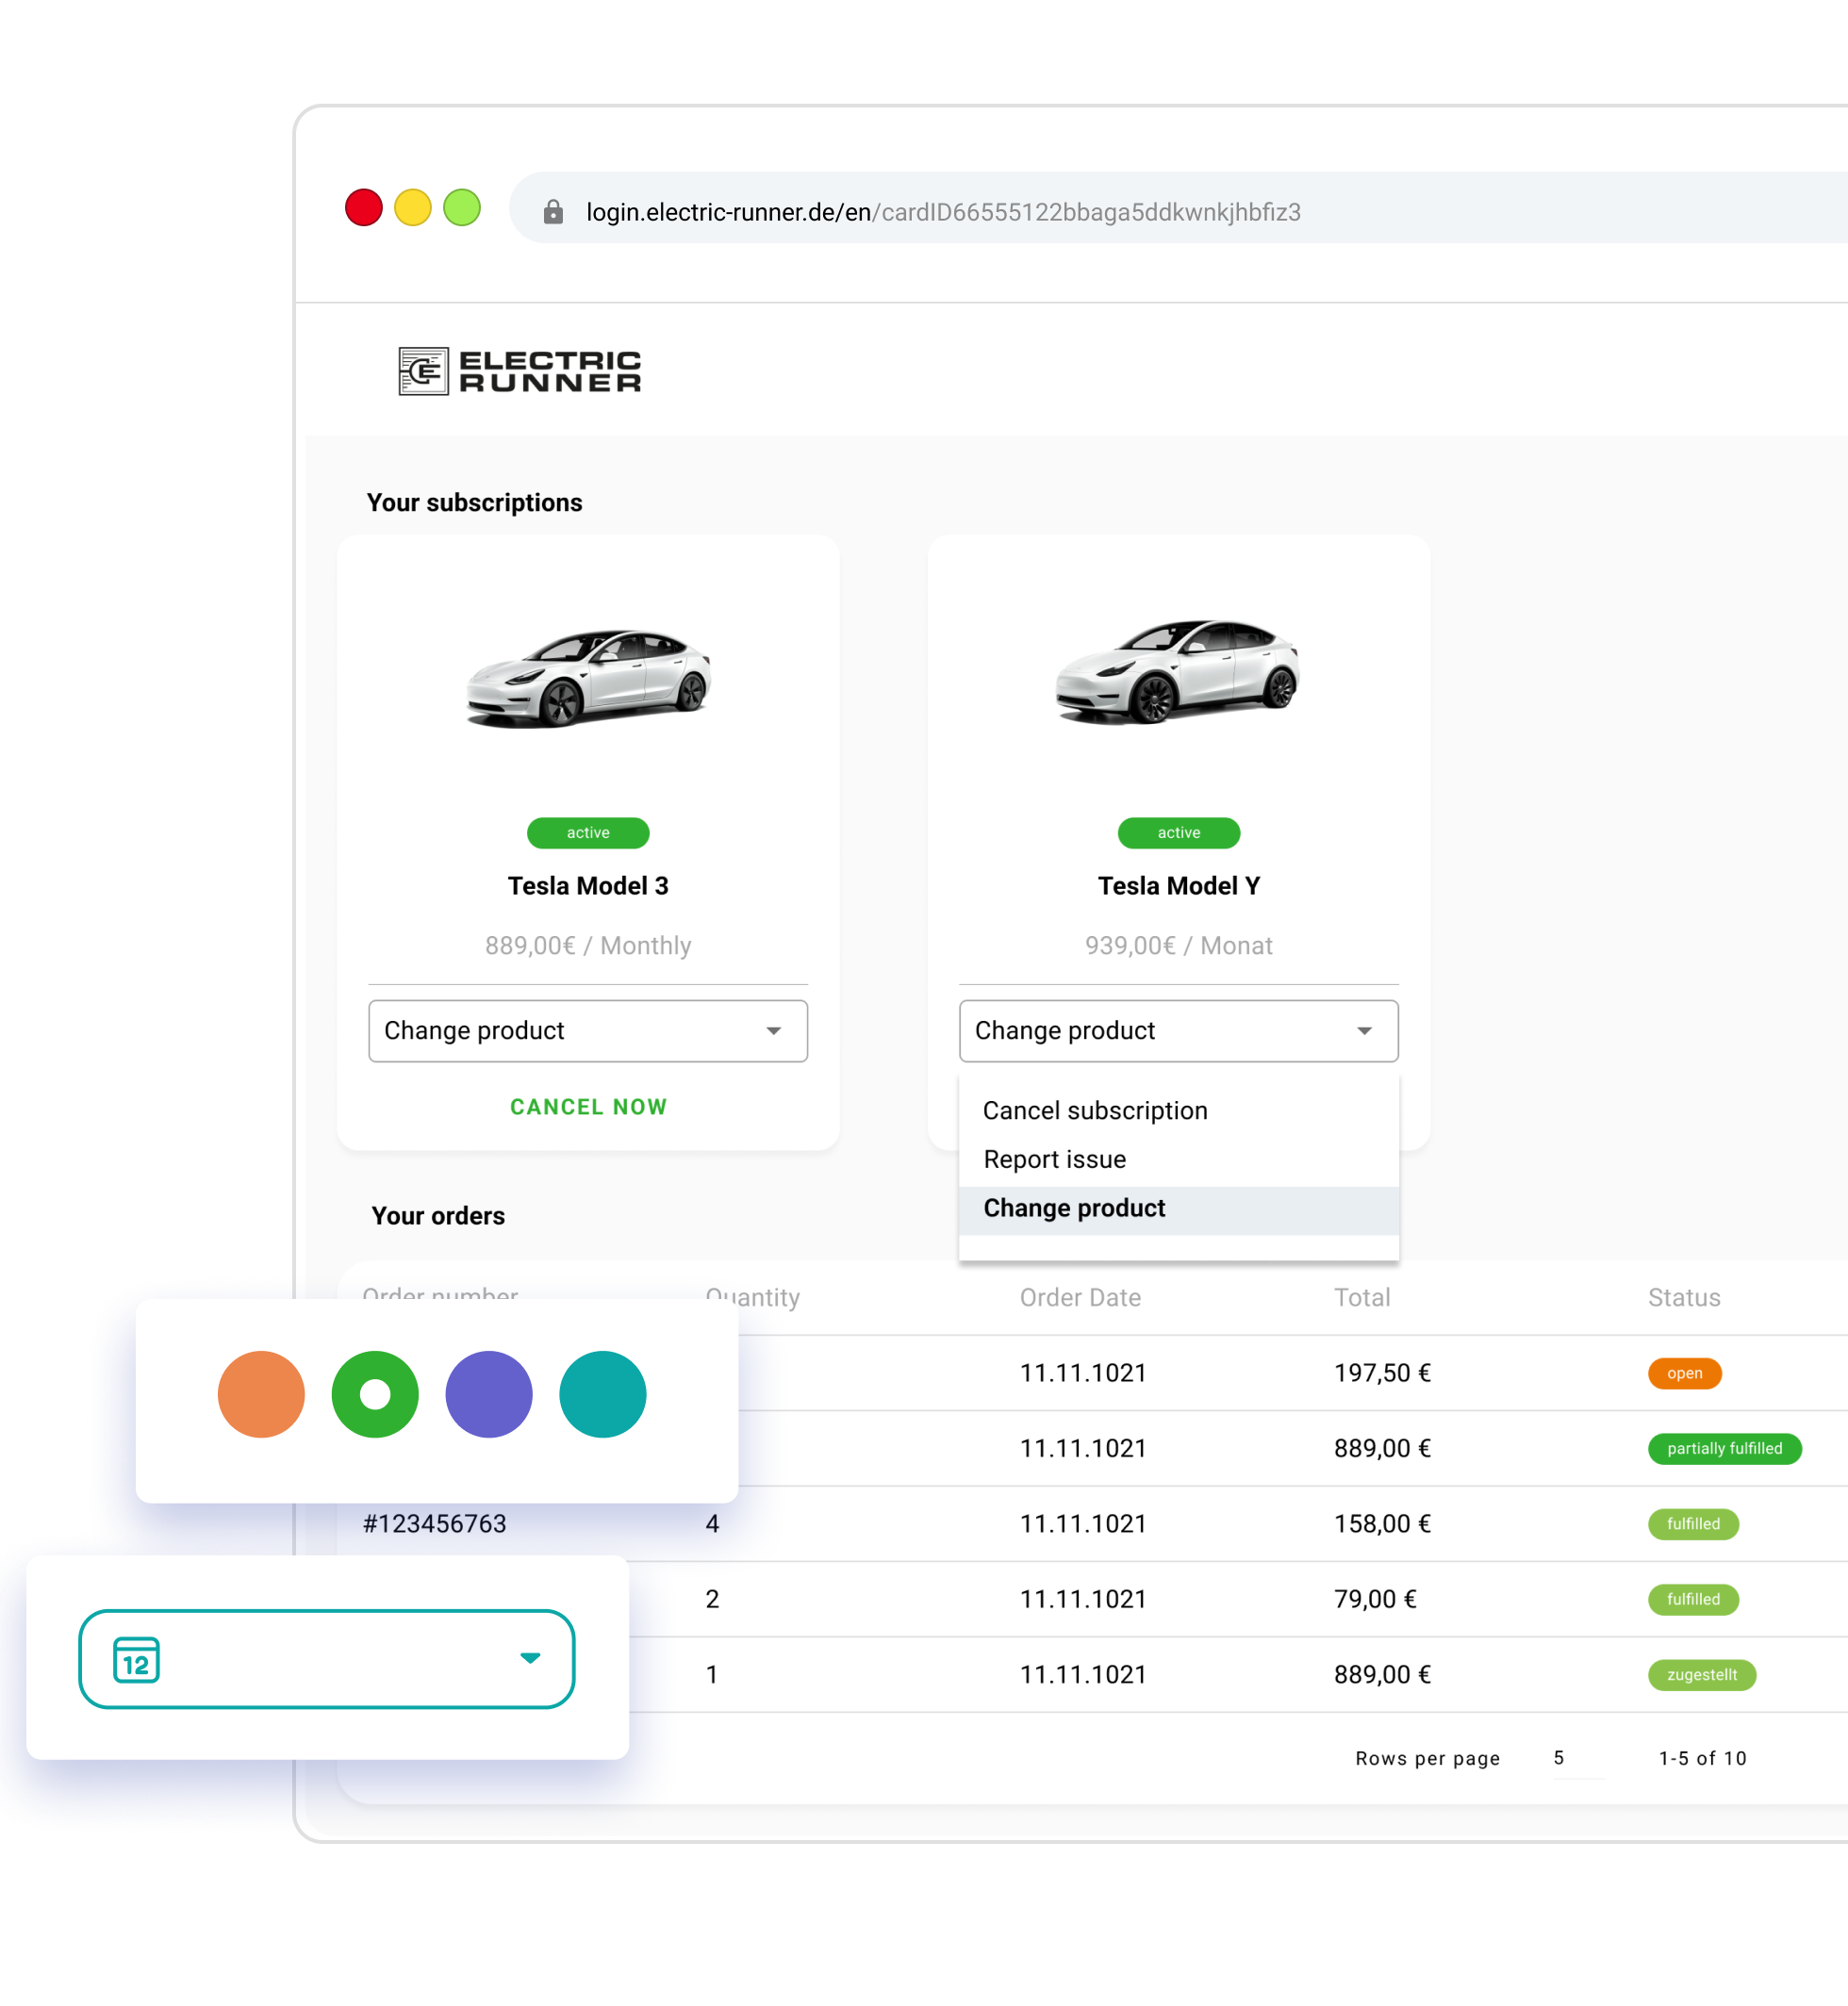Viewport: 1848px width, 2006px height.
Task: Click the 939,00€ / Monat price
Action: [x=1178, y=946]
